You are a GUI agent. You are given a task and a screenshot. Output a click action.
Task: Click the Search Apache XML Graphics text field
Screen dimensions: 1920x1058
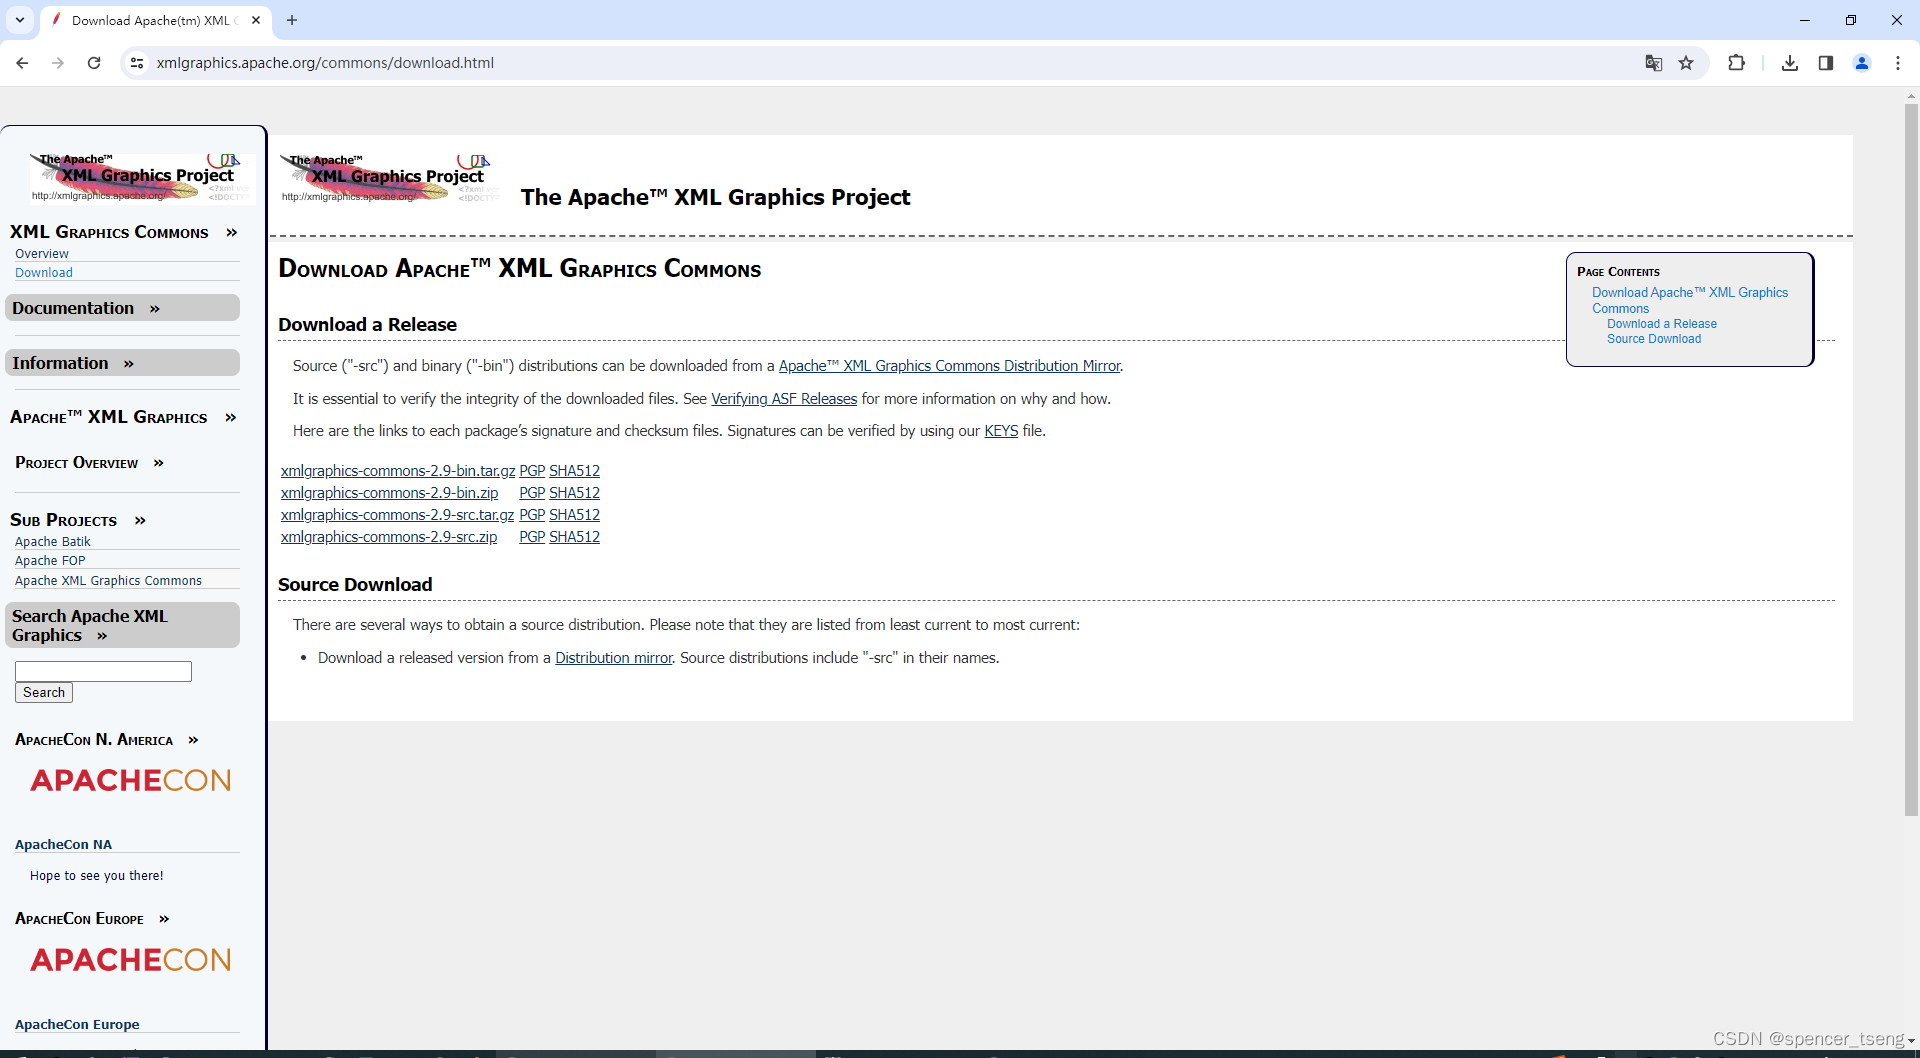point(102,670)
